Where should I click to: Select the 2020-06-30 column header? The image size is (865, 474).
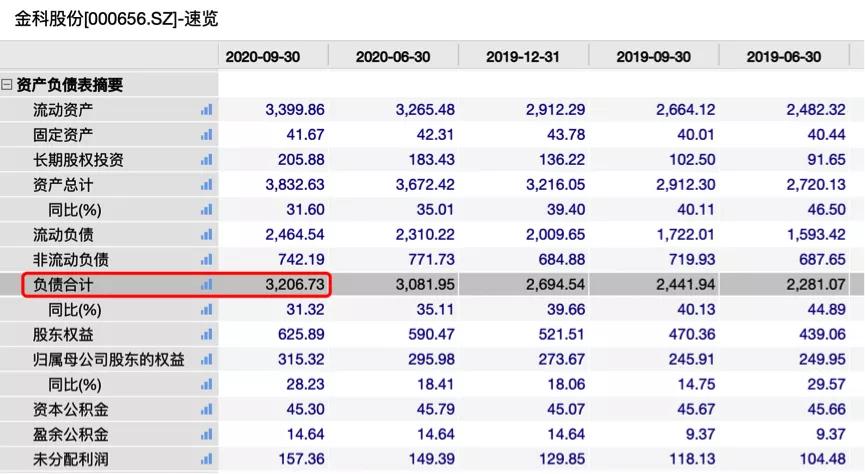coord(393,57)
